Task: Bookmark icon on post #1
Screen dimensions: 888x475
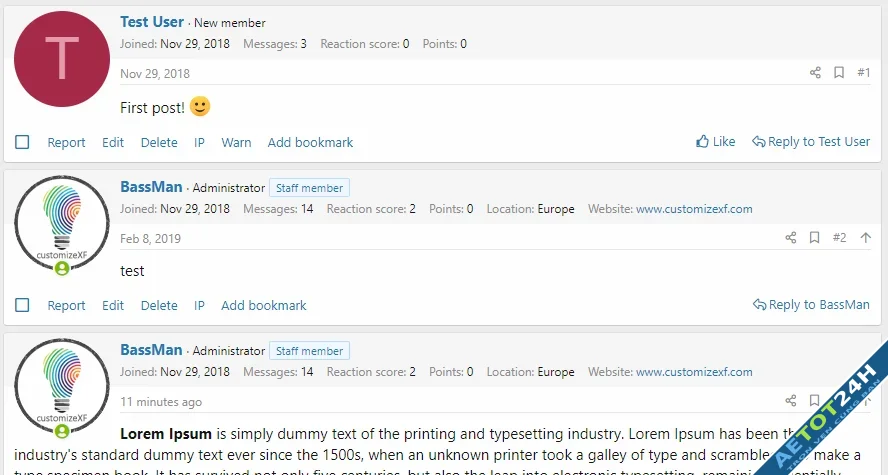Action: (x=839, y=73)
